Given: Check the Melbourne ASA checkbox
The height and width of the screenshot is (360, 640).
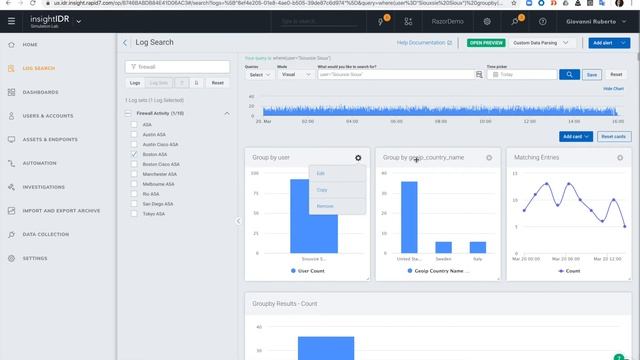Looking at the screenshot, I should click(134, 184).
